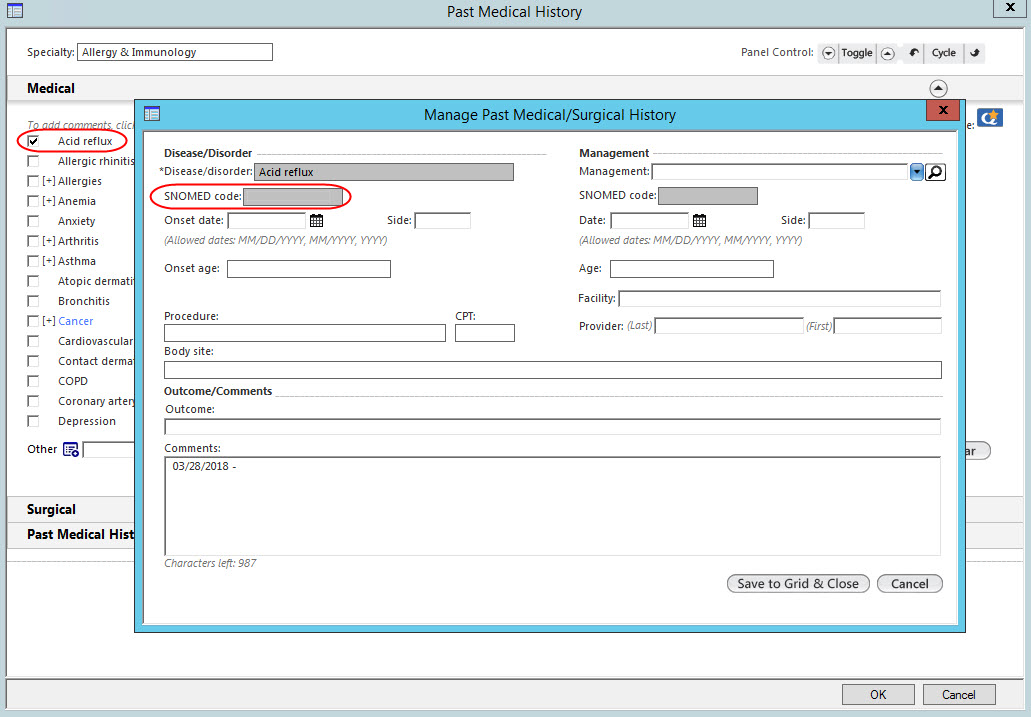Image resolution: width=1031 pixels, height=717 pixels.
Task: Check Anemia checkbox
Action: pos(33,201)
